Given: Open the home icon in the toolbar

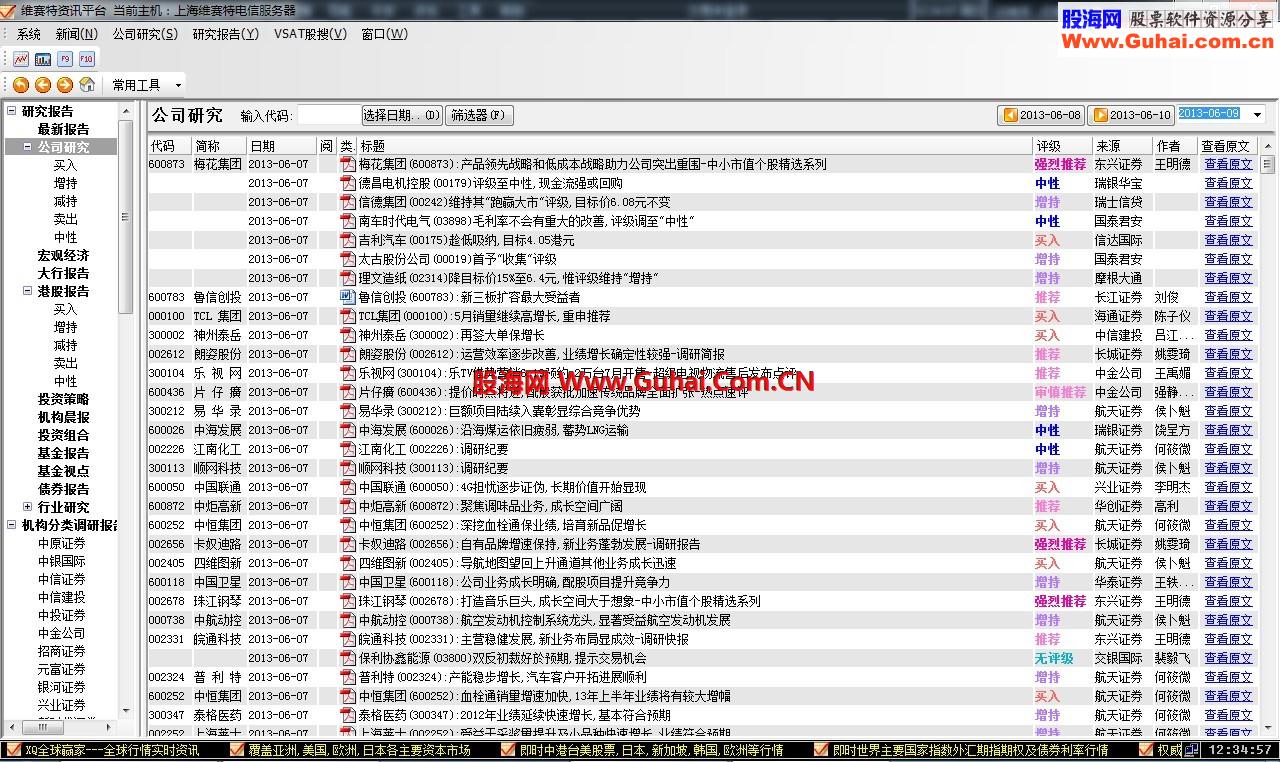Looking at the screenshot, I should [87, 85].
